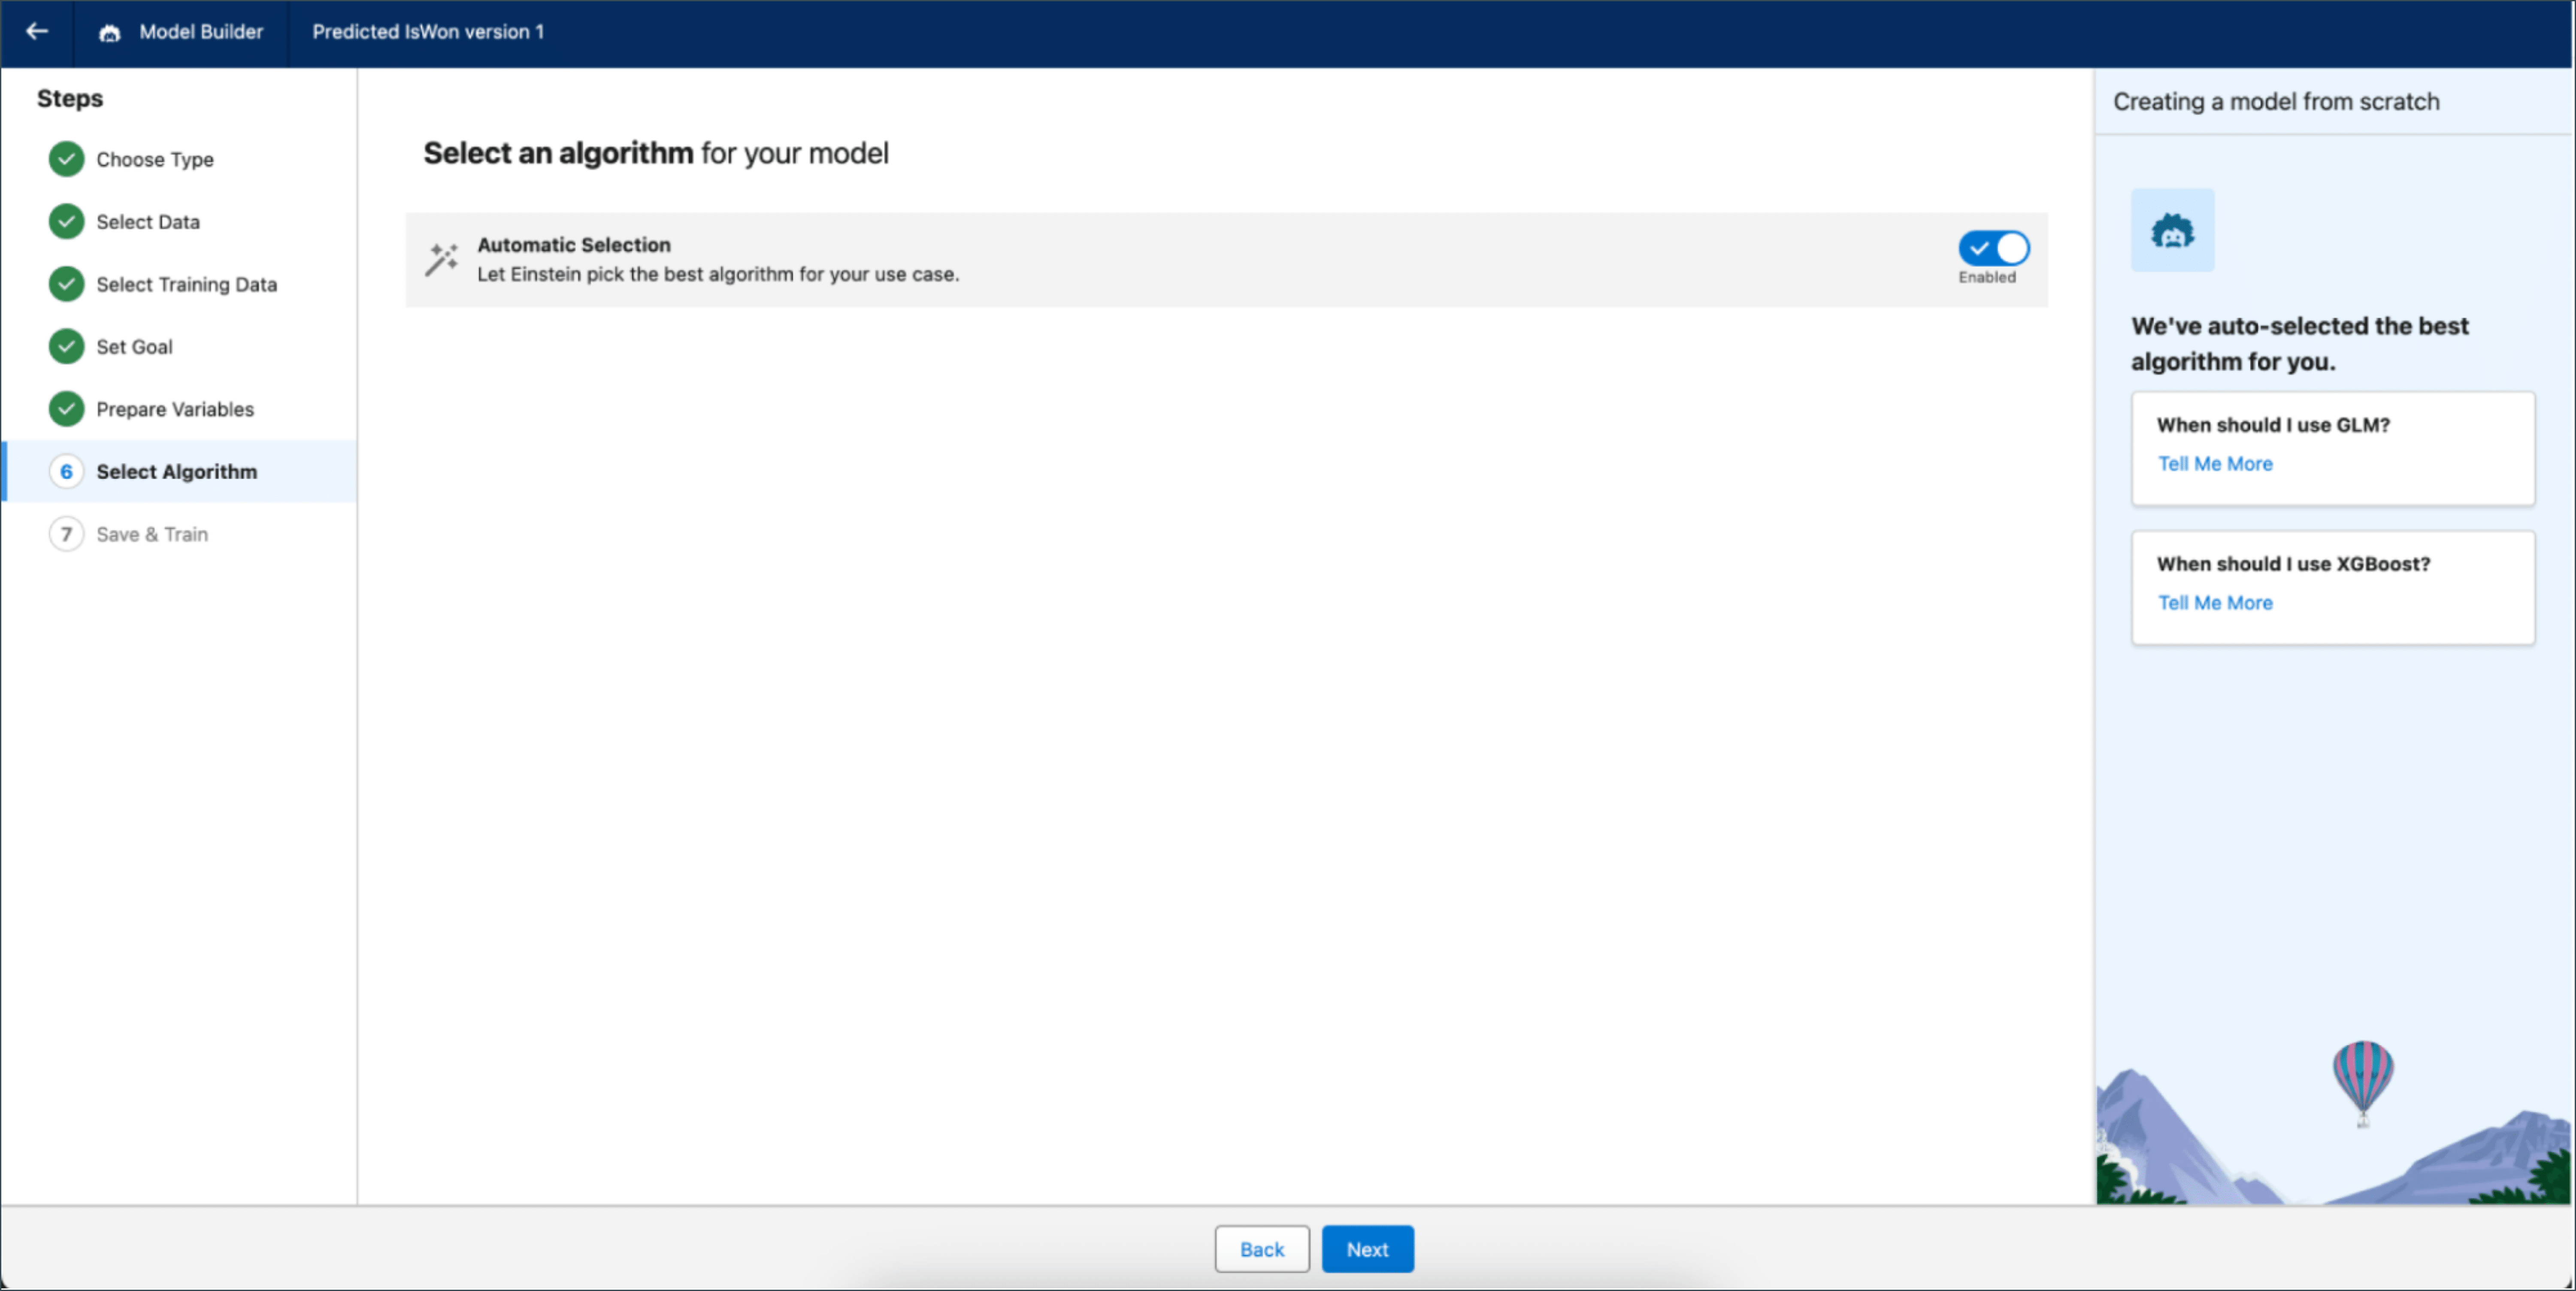Click the Back button

click(1262, 1249)
